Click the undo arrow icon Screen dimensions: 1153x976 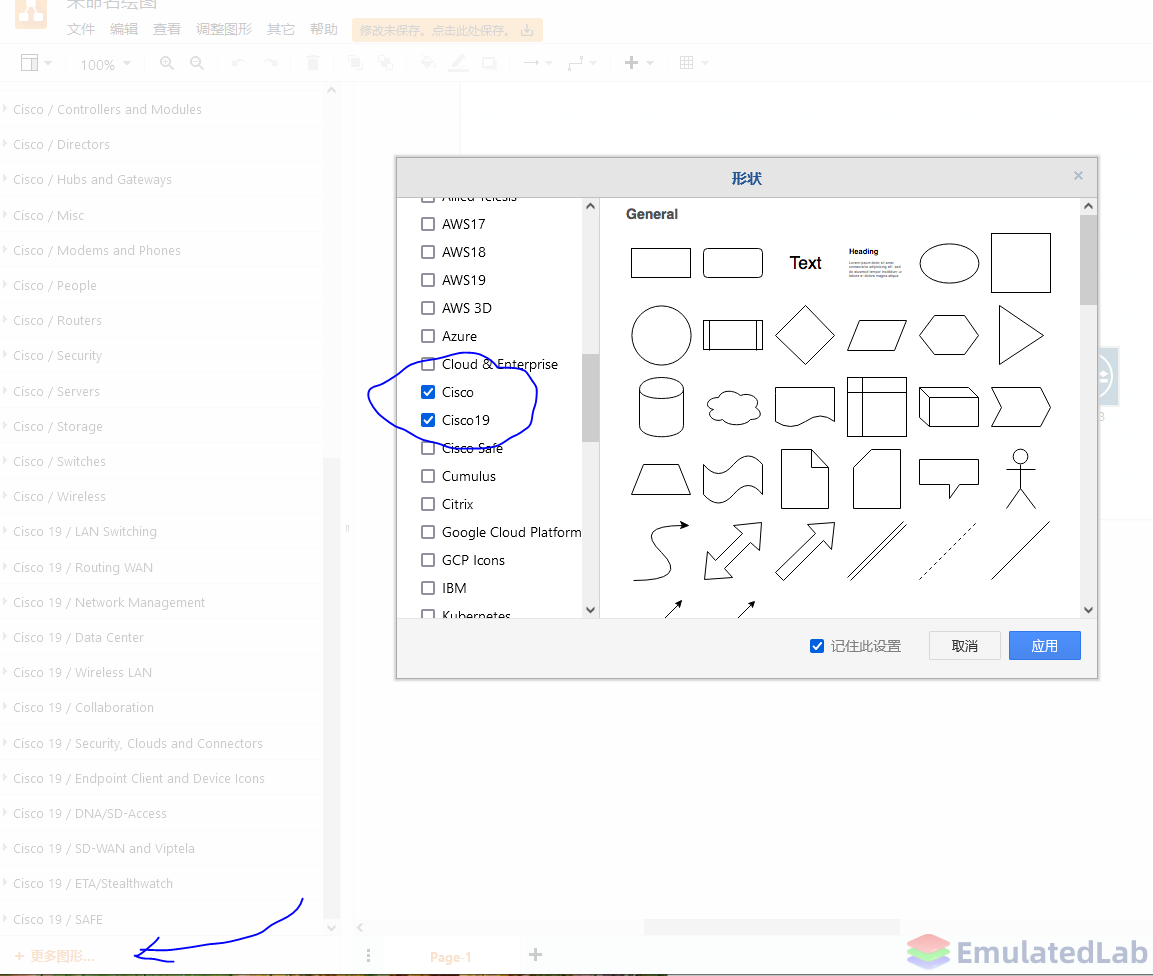[238, 63]
